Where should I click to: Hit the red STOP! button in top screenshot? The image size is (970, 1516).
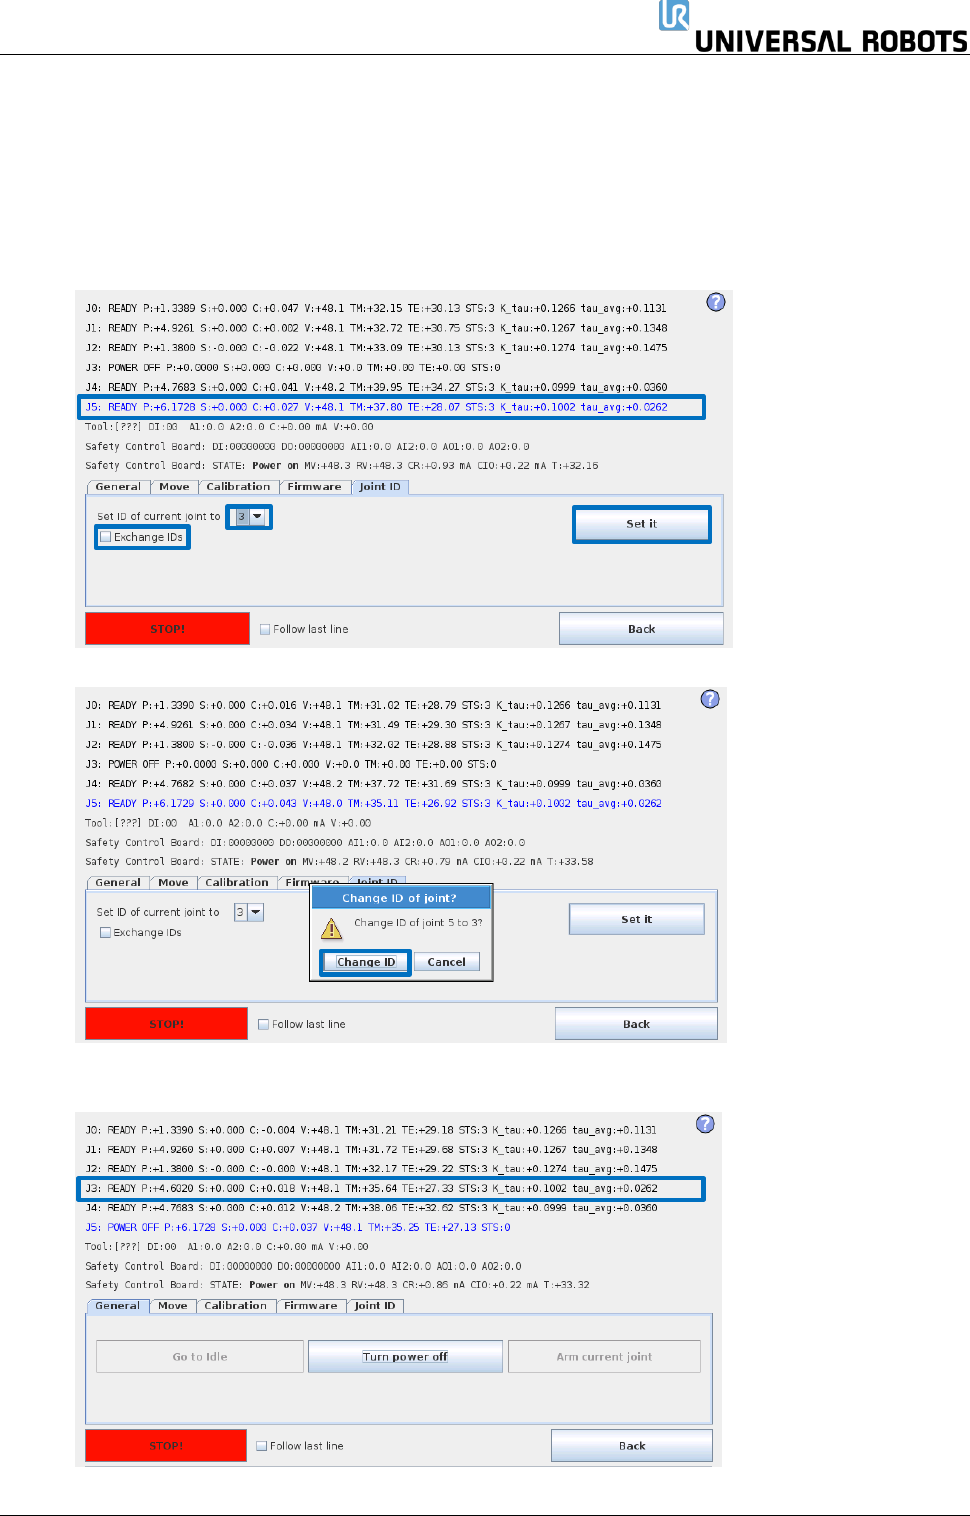[x=167, y=629]
